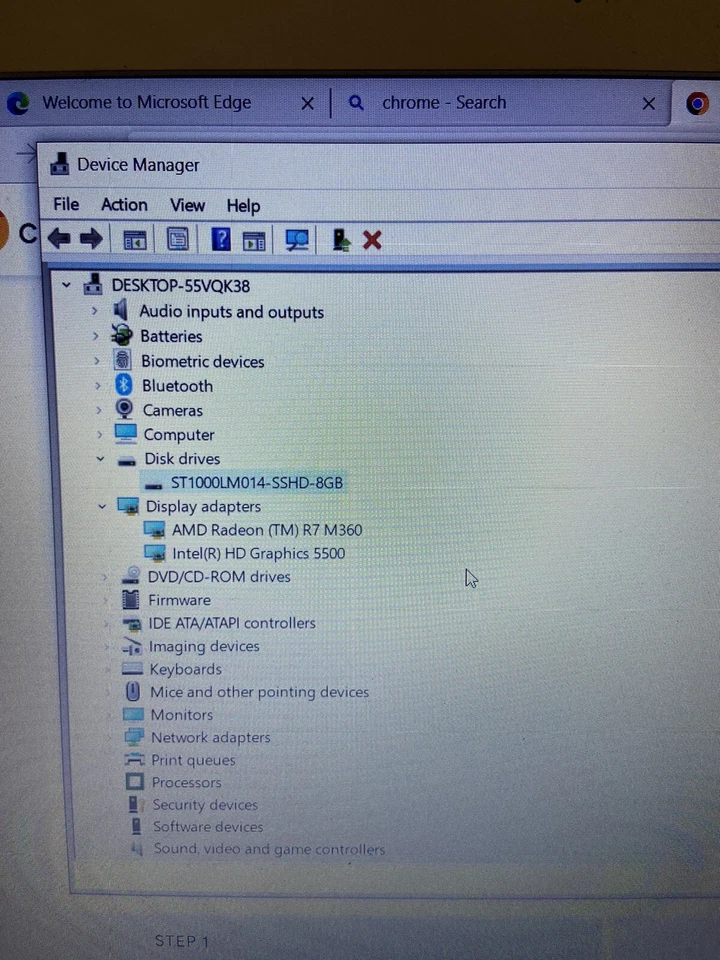The height and width of the screenshot is (960, 720).
Task: Click the Disk drives category icon
Action: [x=126, y=460]
